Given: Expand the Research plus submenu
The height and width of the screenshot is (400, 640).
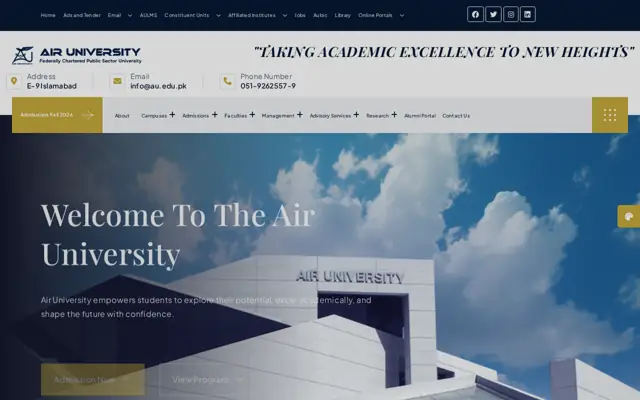Looking at the screenshot, I should pos(394,115).
